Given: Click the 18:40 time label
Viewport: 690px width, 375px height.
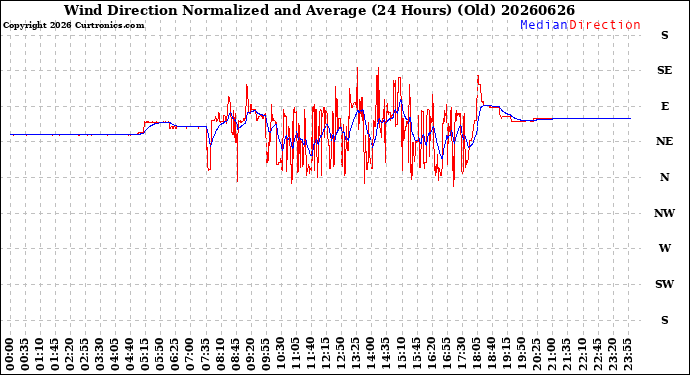Looking at the screenshot, I should pos(492,354).
